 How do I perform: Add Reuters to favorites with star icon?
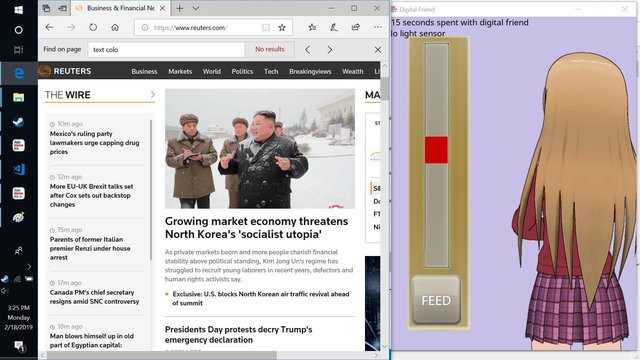282,27
